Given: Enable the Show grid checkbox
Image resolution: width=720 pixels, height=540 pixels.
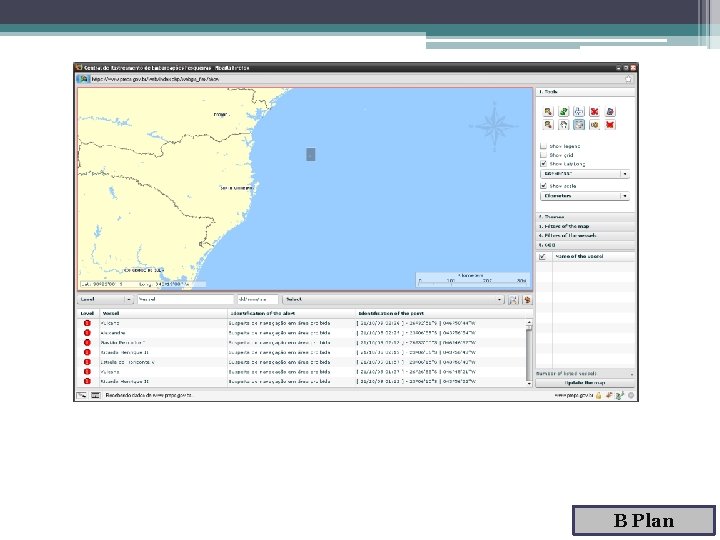Looking at the screenshot, I should [544, 155].
